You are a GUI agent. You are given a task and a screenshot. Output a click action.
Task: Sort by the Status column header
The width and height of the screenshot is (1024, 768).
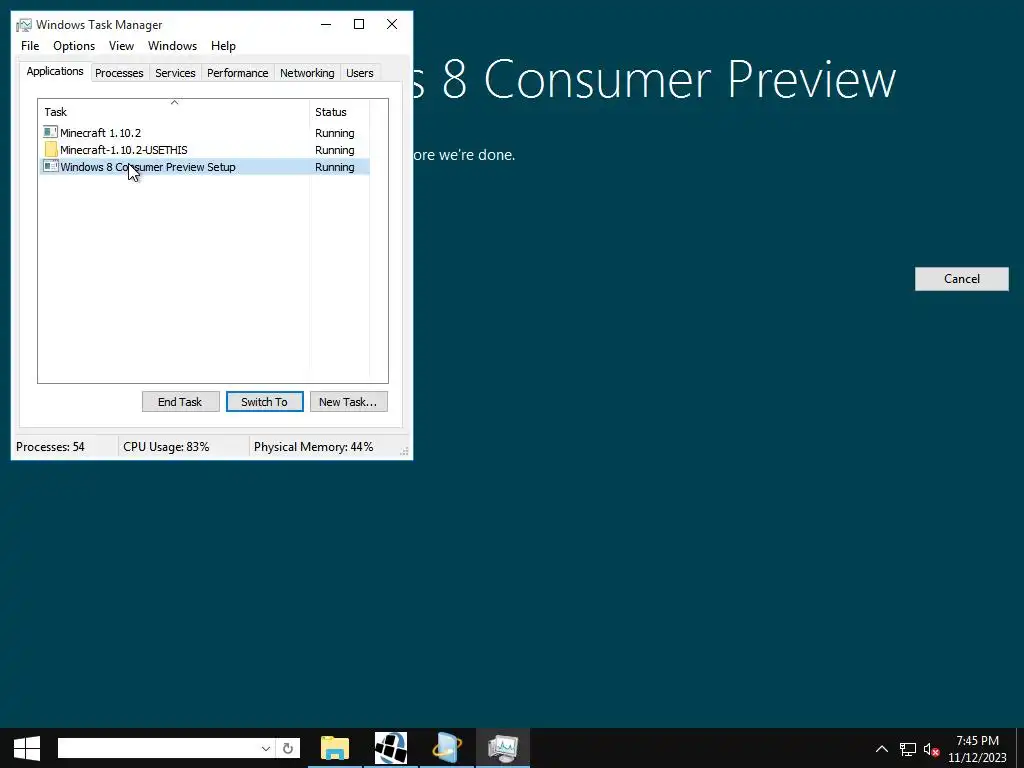(340, 112)
